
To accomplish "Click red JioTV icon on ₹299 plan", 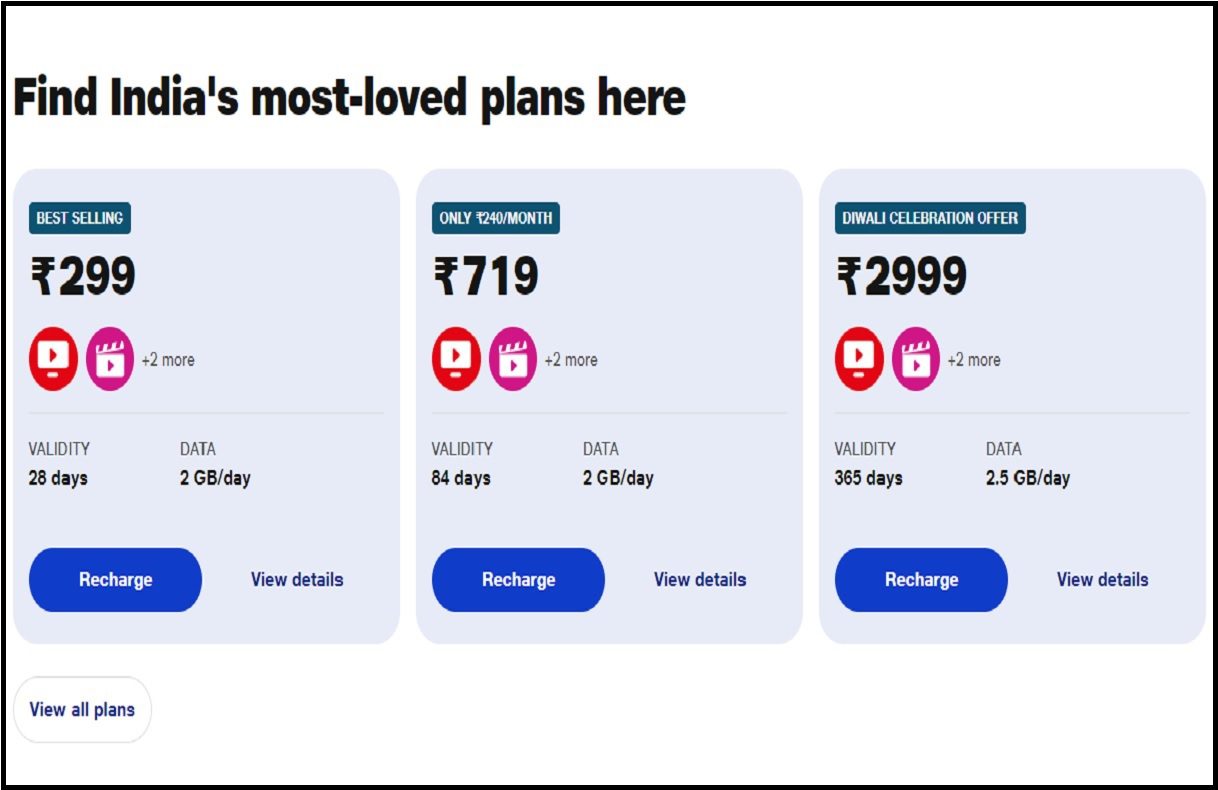I will click(53, 358).
